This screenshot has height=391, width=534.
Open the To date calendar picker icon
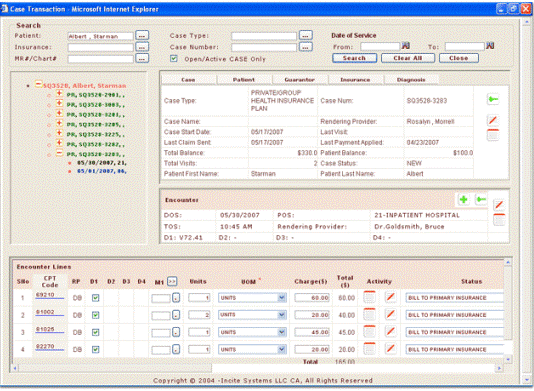490,46
